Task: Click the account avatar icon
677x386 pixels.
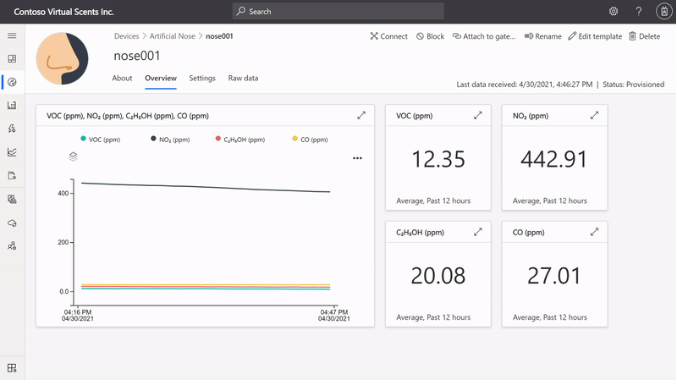Action: (664, 12)
